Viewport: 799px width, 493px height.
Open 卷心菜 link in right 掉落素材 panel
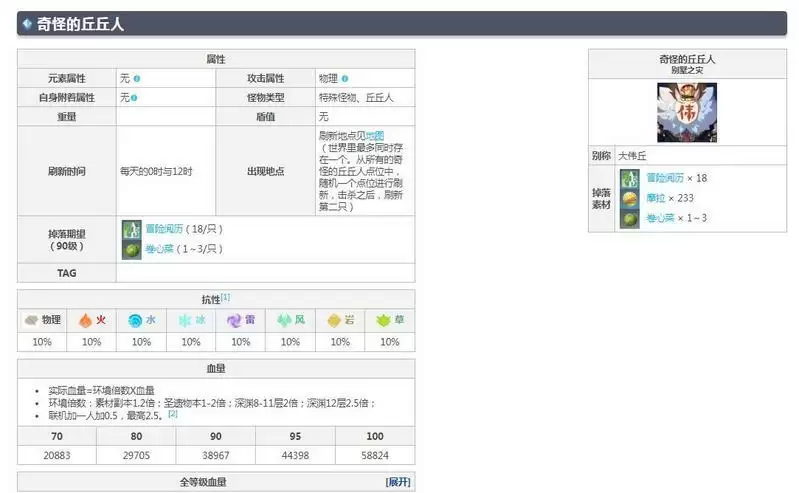click(659, 218)
